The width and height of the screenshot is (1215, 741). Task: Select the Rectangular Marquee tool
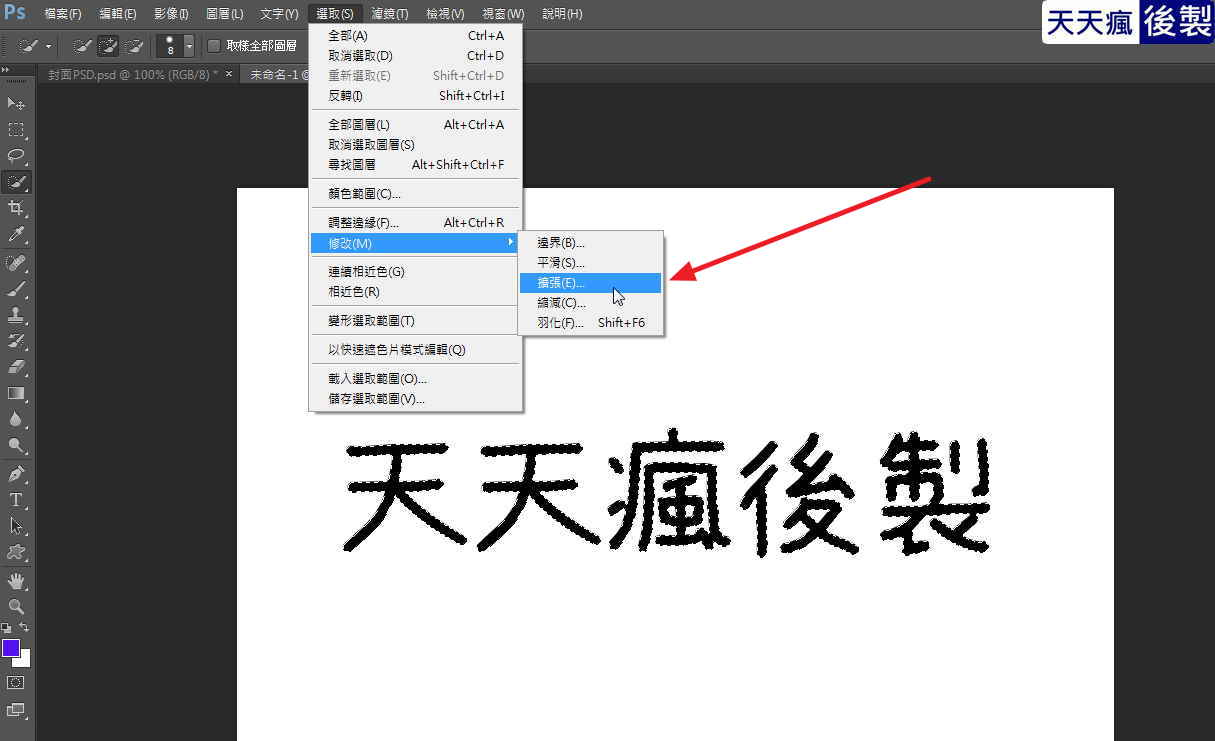click(x=17, y=130)
